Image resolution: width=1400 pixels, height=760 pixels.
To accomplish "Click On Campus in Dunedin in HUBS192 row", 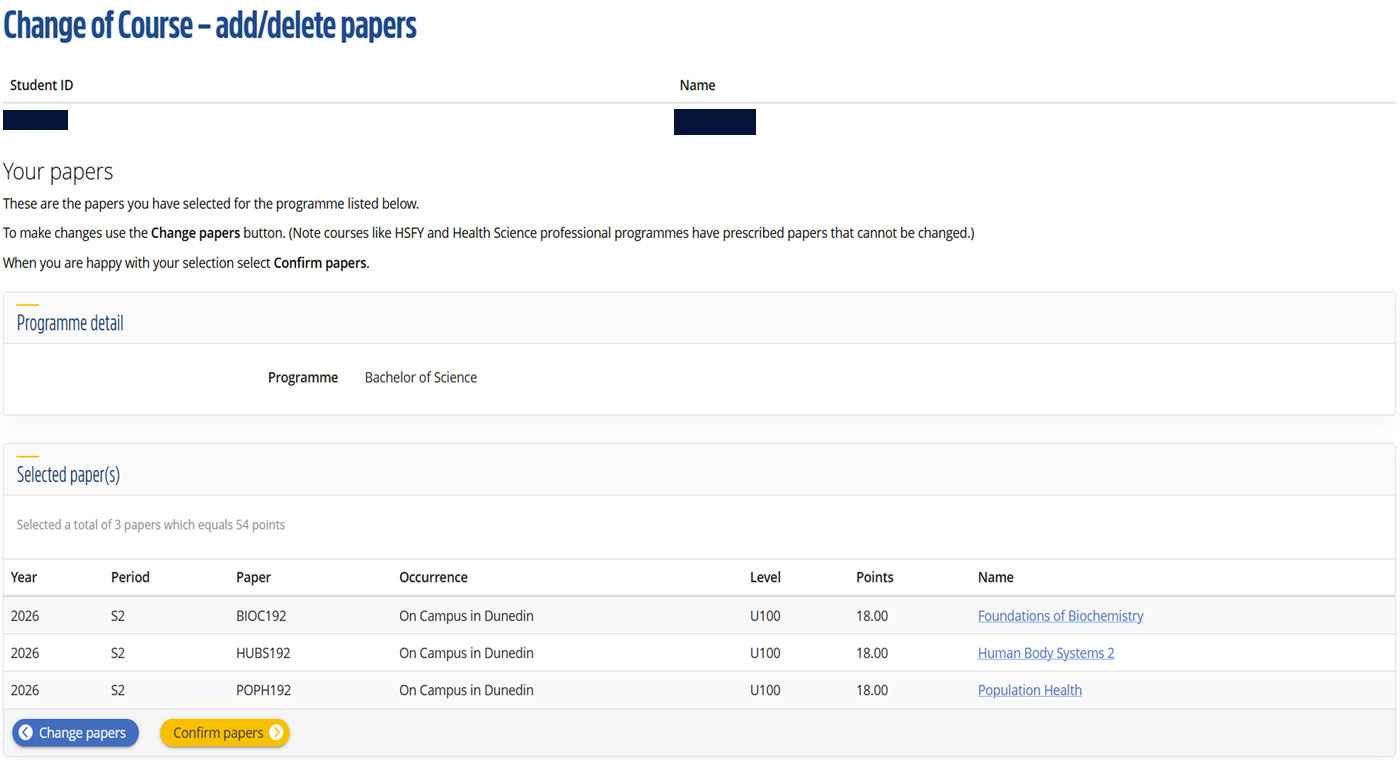I will point(466,653).
